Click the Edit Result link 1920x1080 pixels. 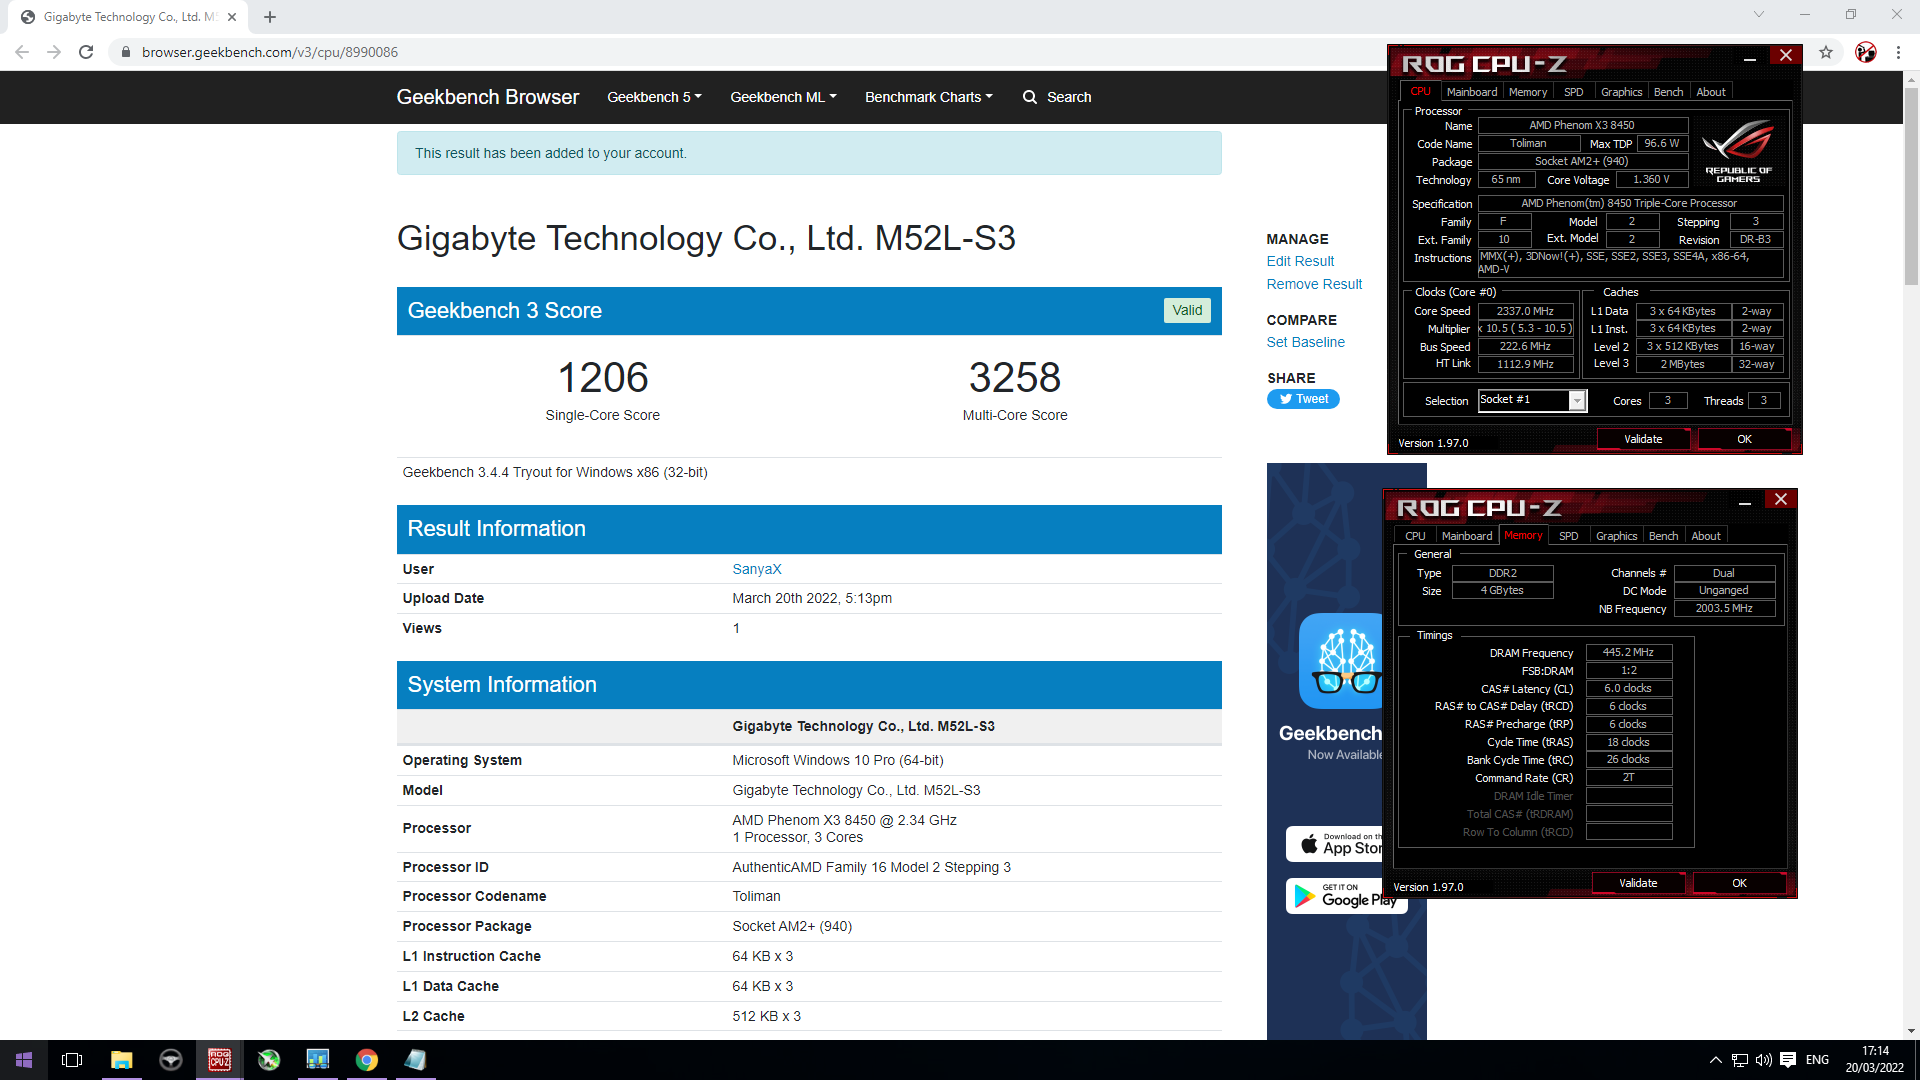coord(1300,261)
